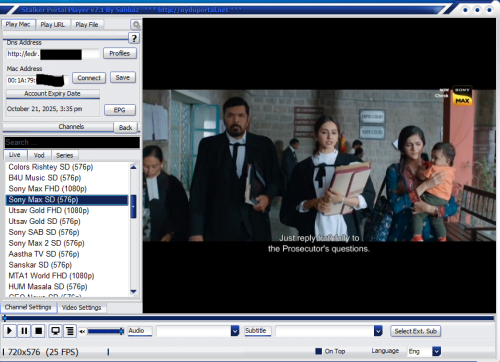Click the magnifier search icon
The height and width of the screenshot is (362, 500).
136,25
